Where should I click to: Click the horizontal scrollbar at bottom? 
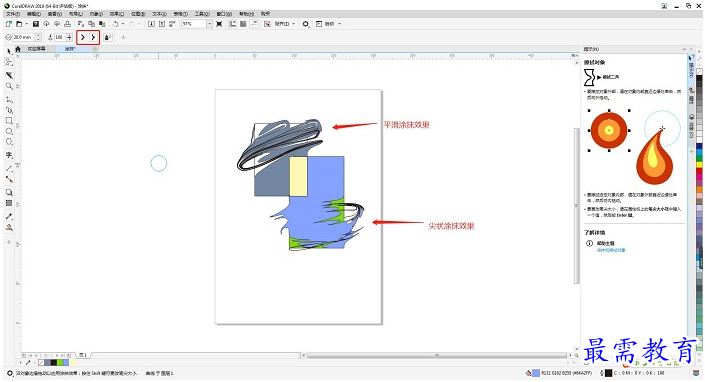436,355
